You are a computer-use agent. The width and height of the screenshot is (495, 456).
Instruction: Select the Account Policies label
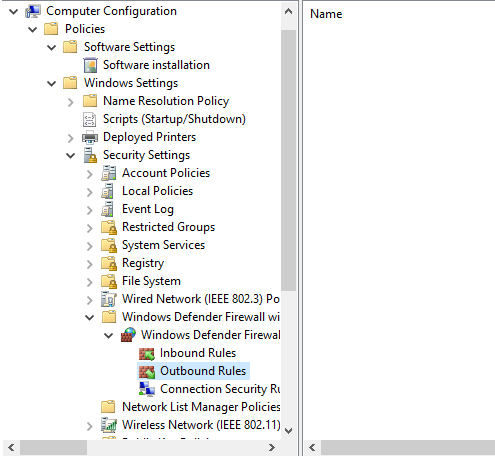(166, 173)
